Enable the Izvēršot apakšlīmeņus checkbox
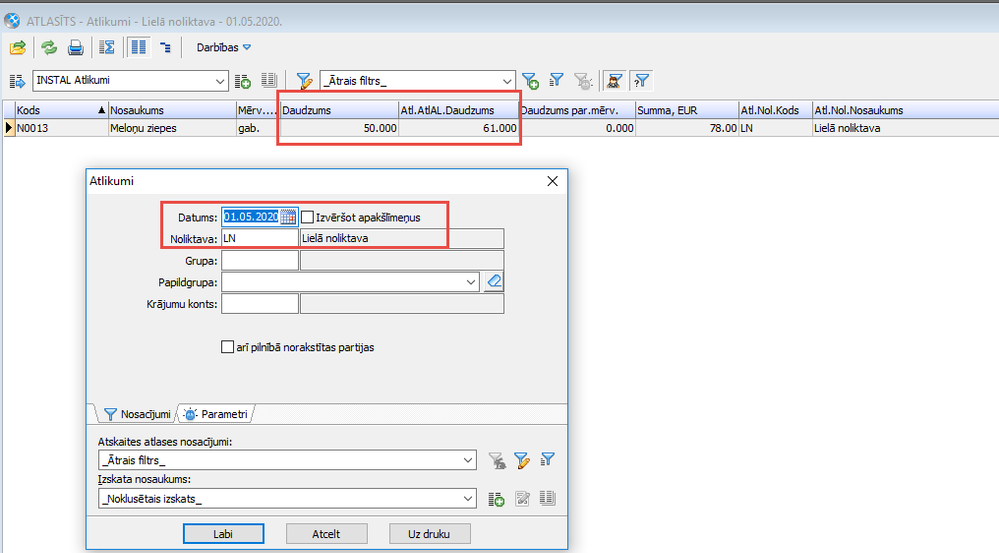The image size is (999, 553). coord(307,217)
